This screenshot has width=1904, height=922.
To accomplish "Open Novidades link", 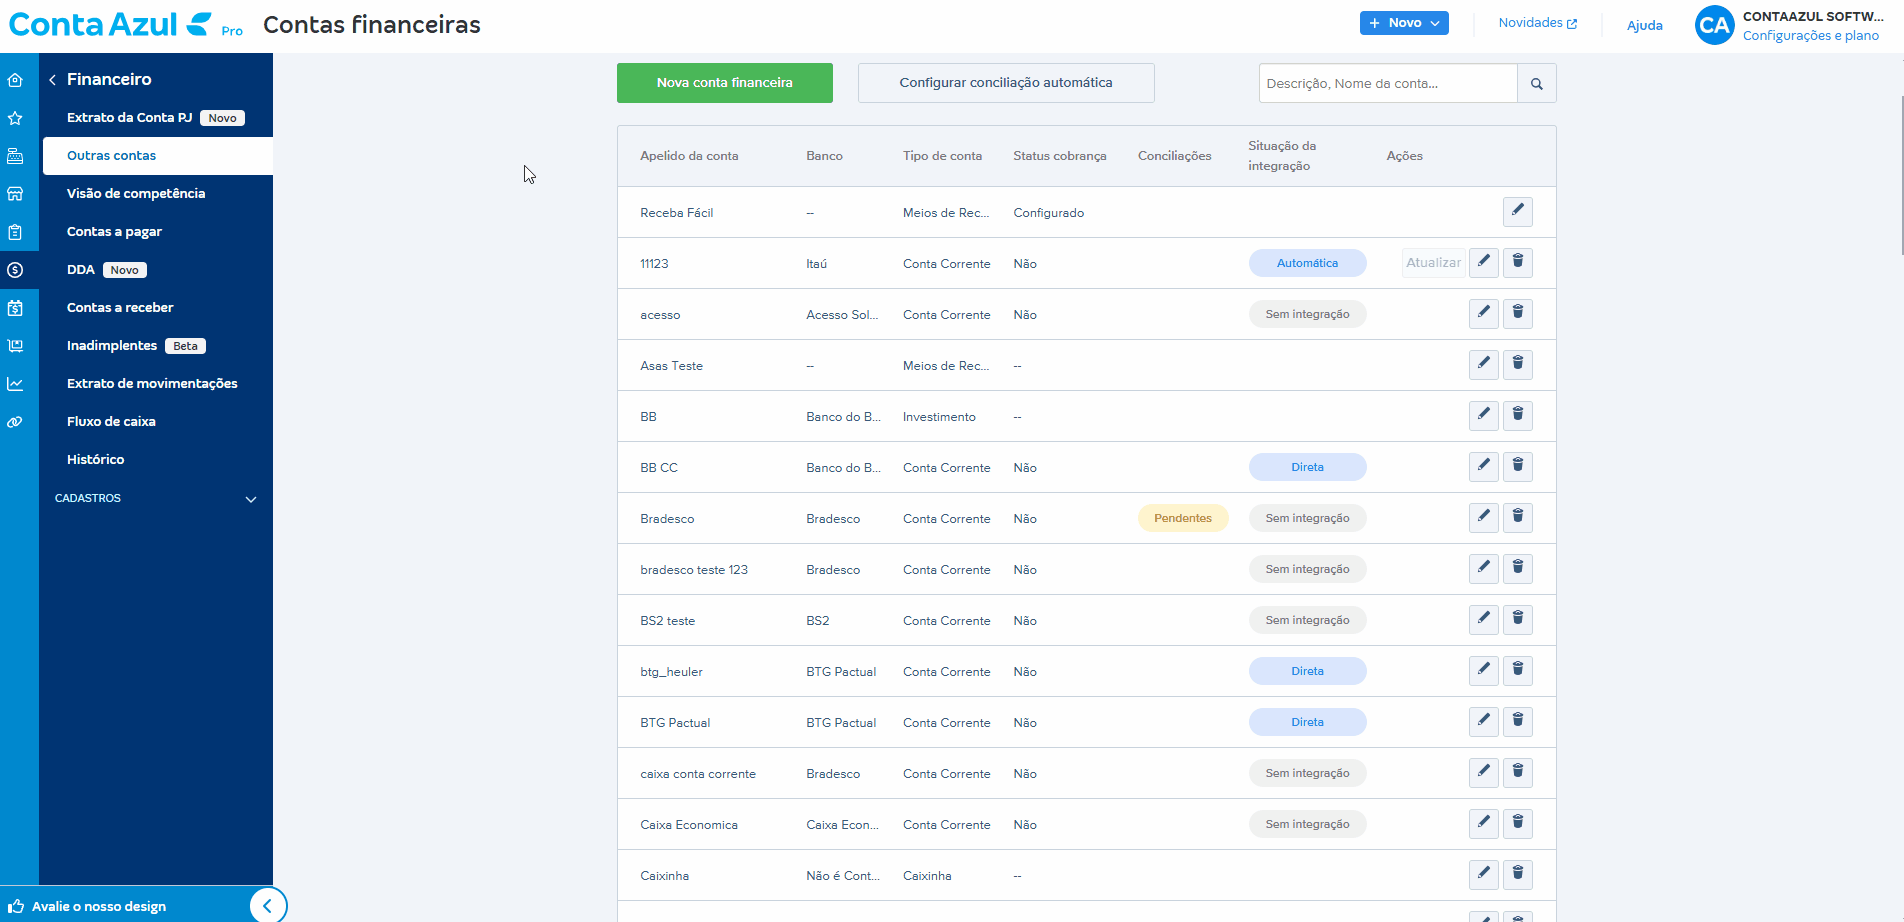I will 1537,23.
